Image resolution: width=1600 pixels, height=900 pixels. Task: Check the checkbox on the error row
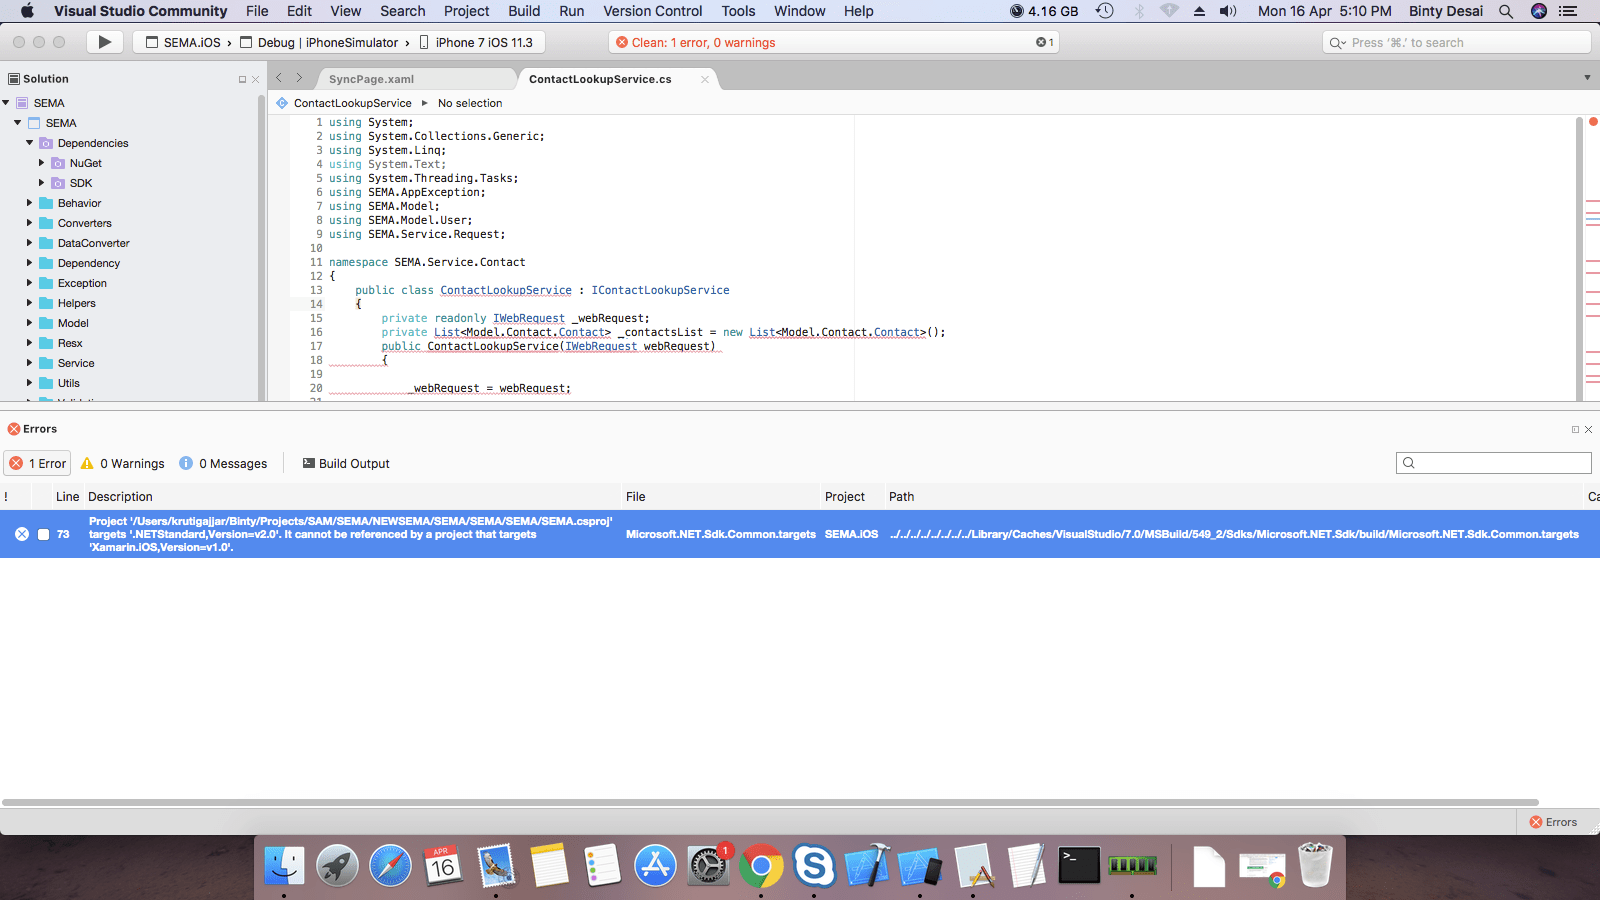pyautogui.click(x=42, y=534)
